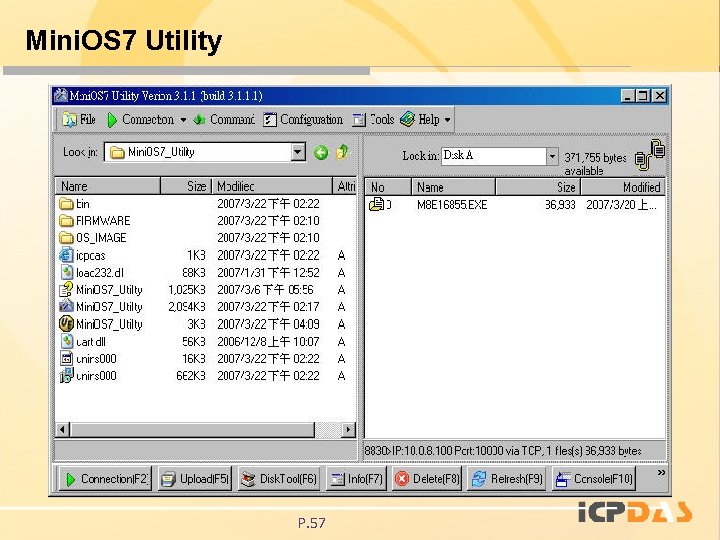Image resolution: width=720 pixels, height=540 pixels.
Task: Click the Info(F7) button
Action: pos(356,479)
